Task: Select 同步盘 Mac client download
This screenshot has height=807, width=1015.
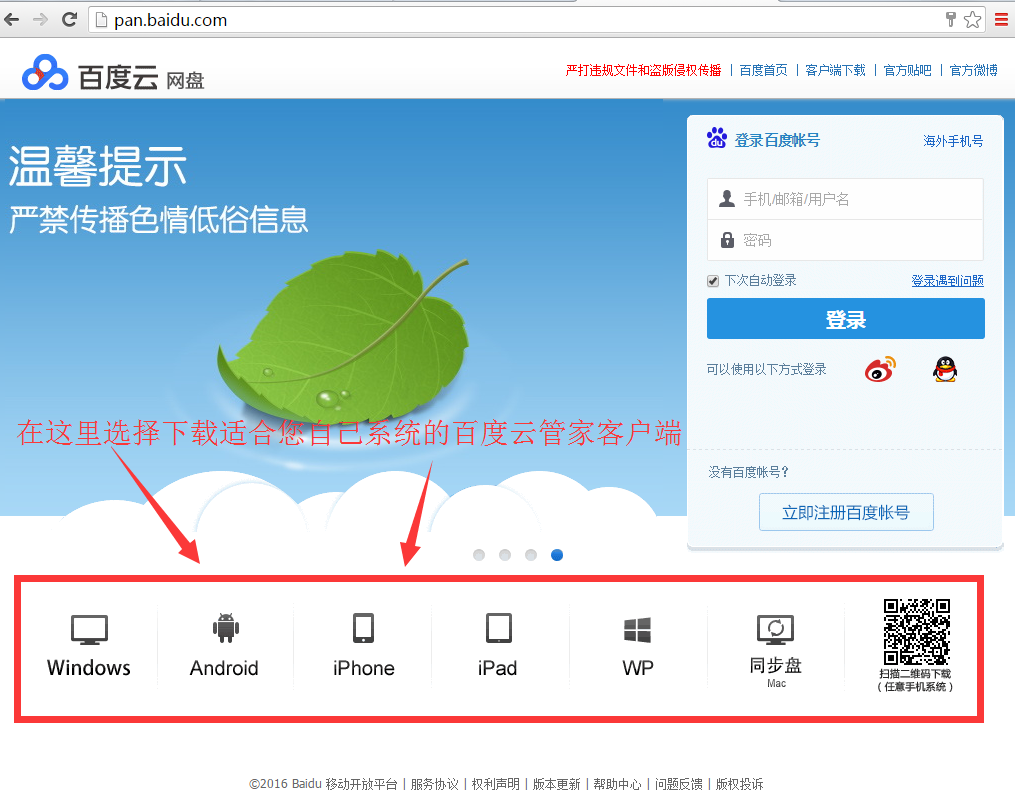Action: tap(775, 651)
